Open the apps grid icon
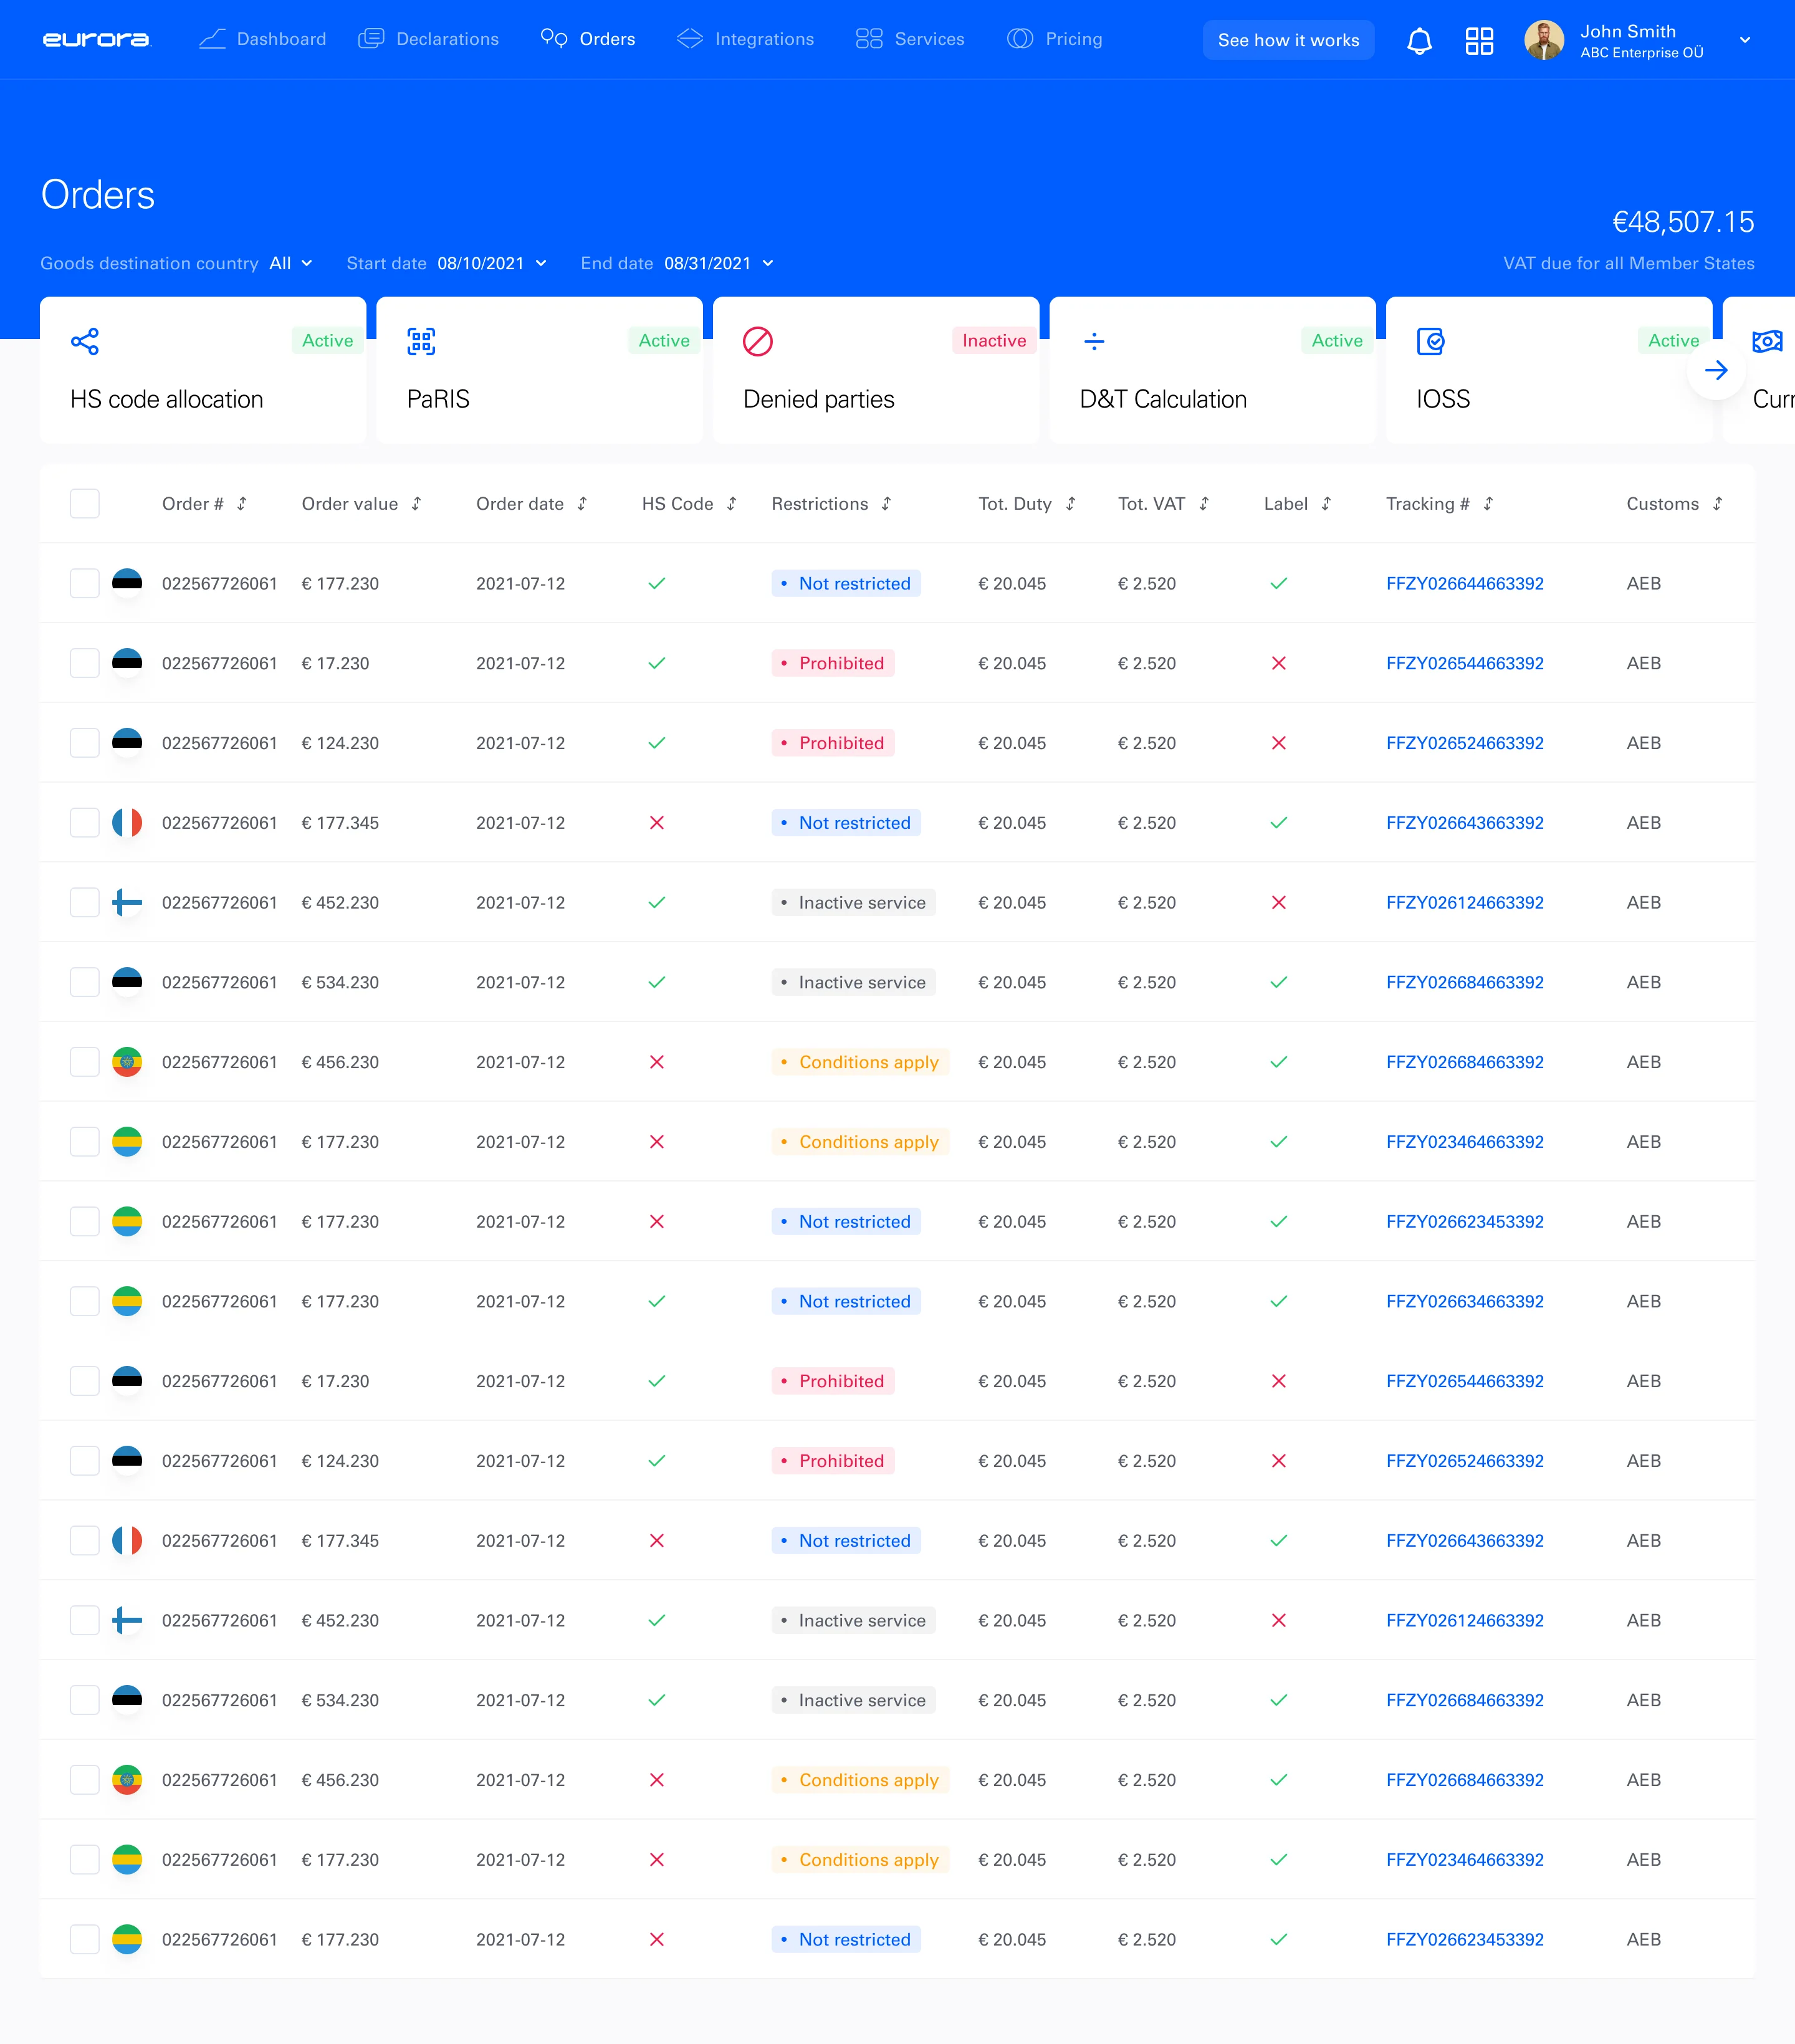The image size is (1795, 2044). click(x=1479, y=41)
